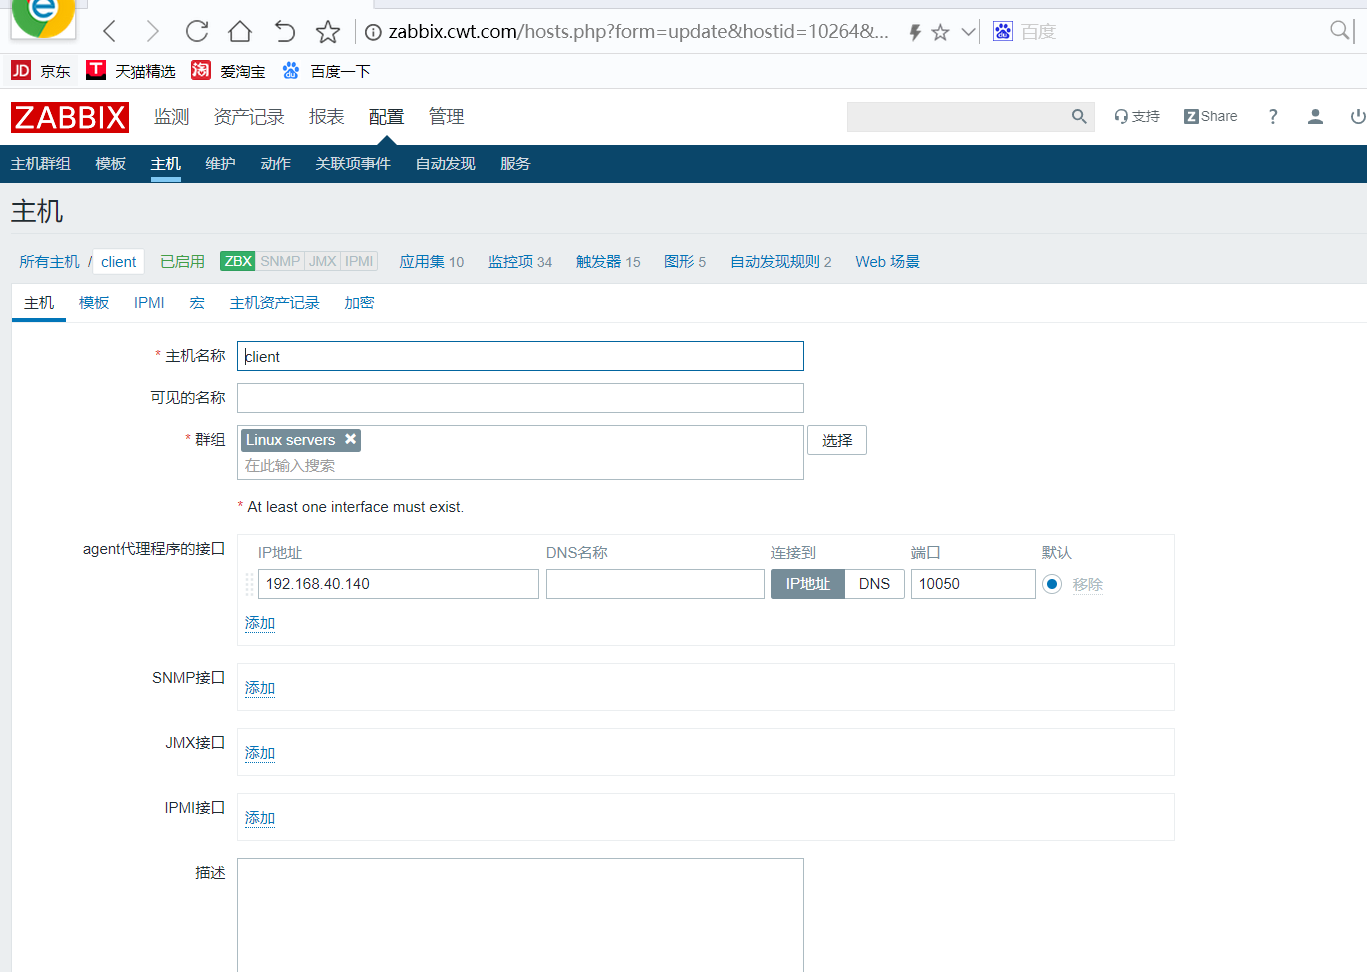The width and height of the screenshot is (1367, 972).
Task: Open the 天猫精选 bookmark
Action: click(x=131, y=71)
